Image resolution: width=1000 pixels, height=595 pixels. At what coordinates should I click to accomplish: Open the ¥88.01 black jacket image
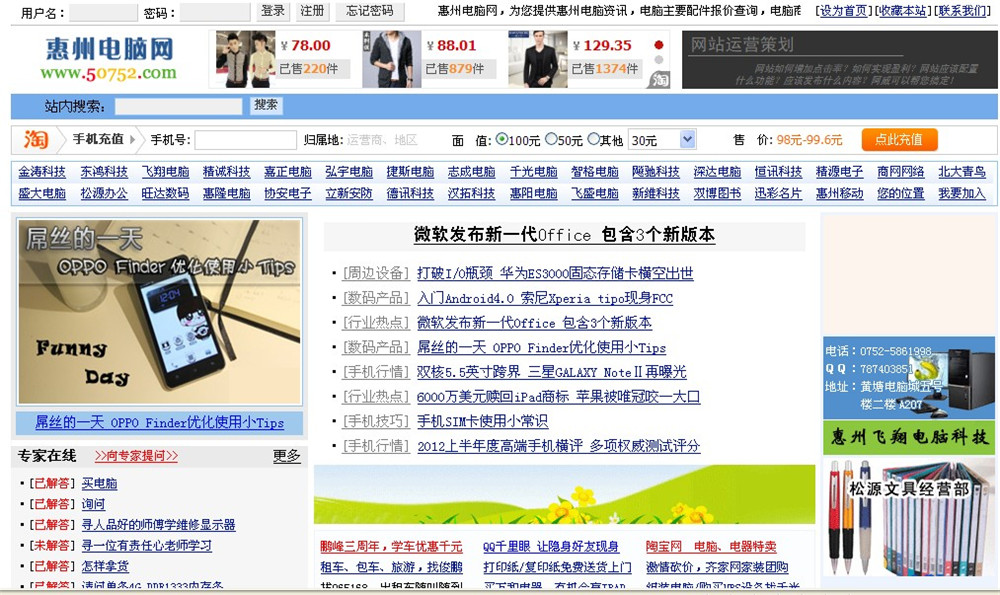(391, 58)
